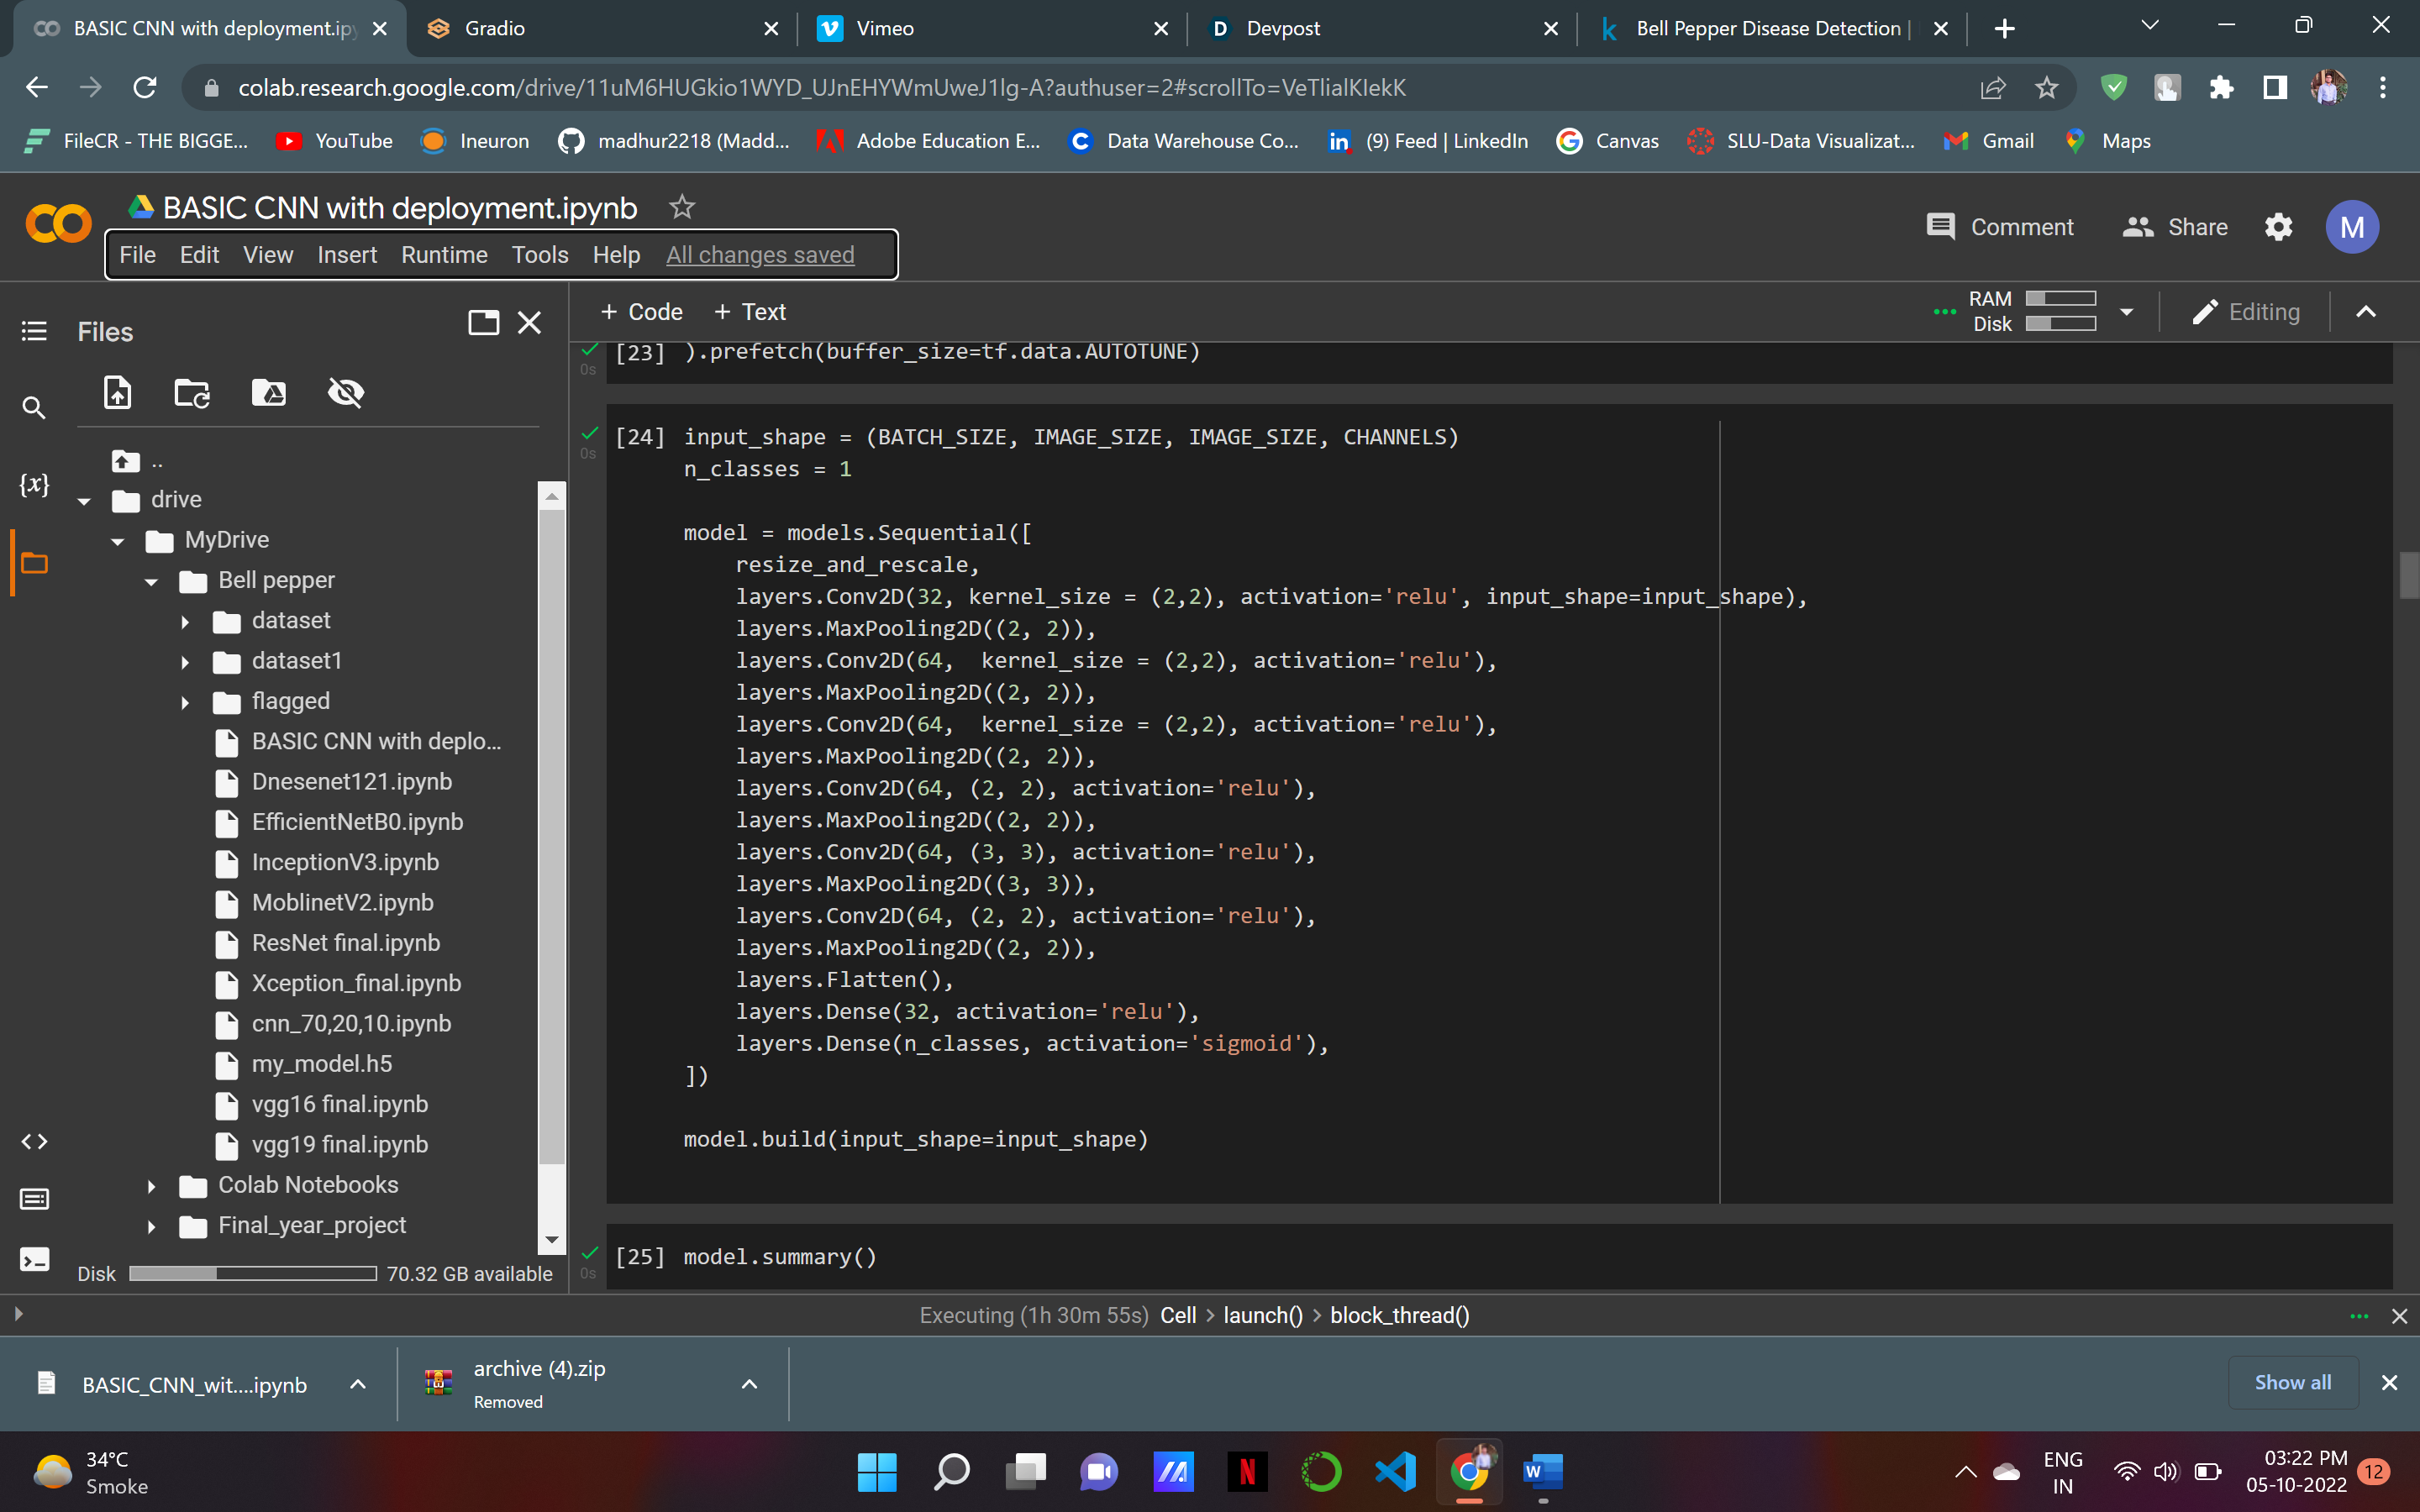Collapse the Bell pepper folder

point(152,581)
